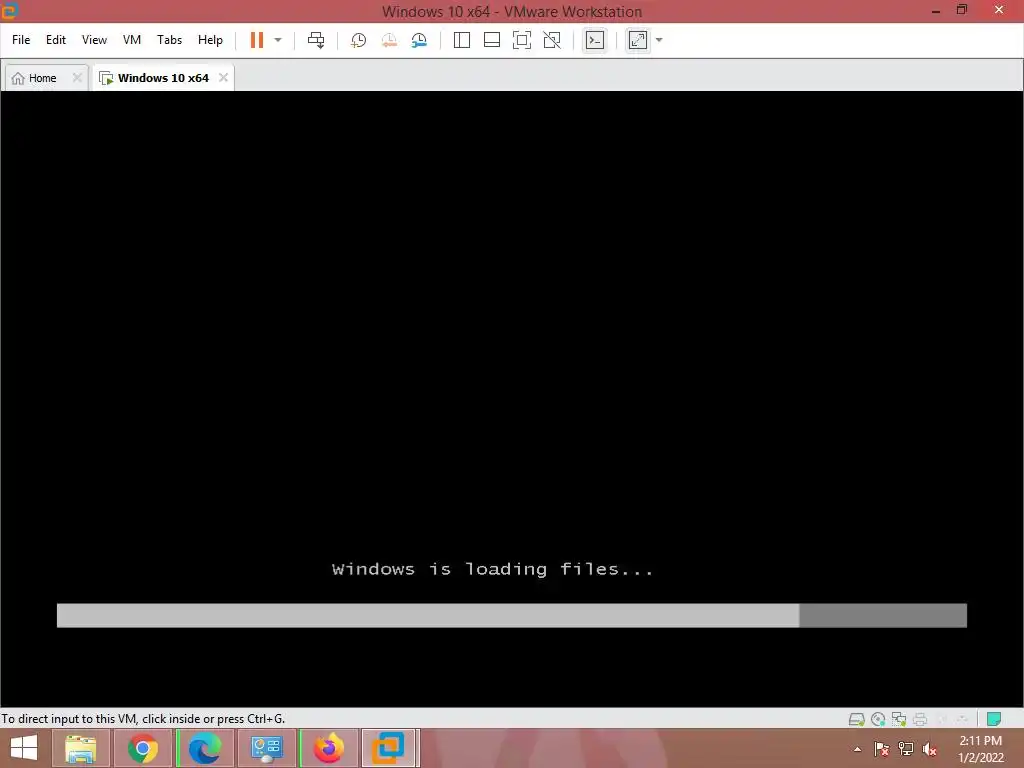
Task: Toggle the console view button
Action: (594, 40)
